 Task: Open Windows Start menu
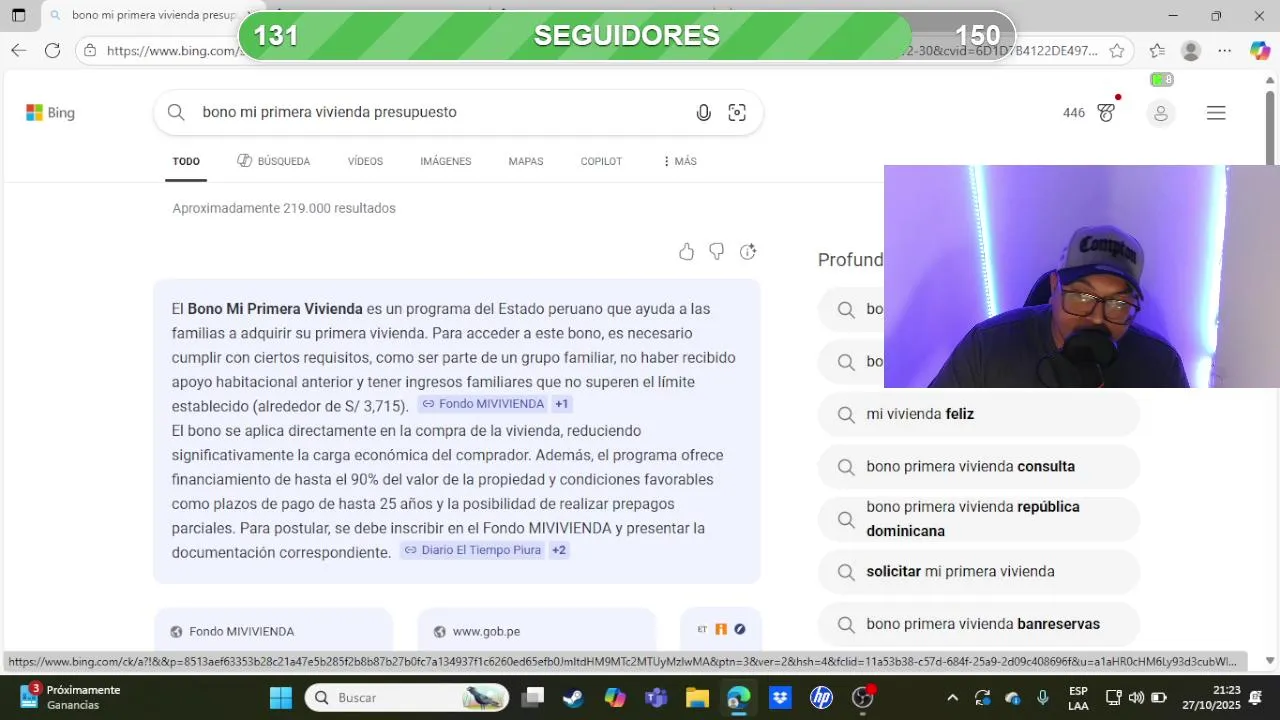click(x=281, y=697)
